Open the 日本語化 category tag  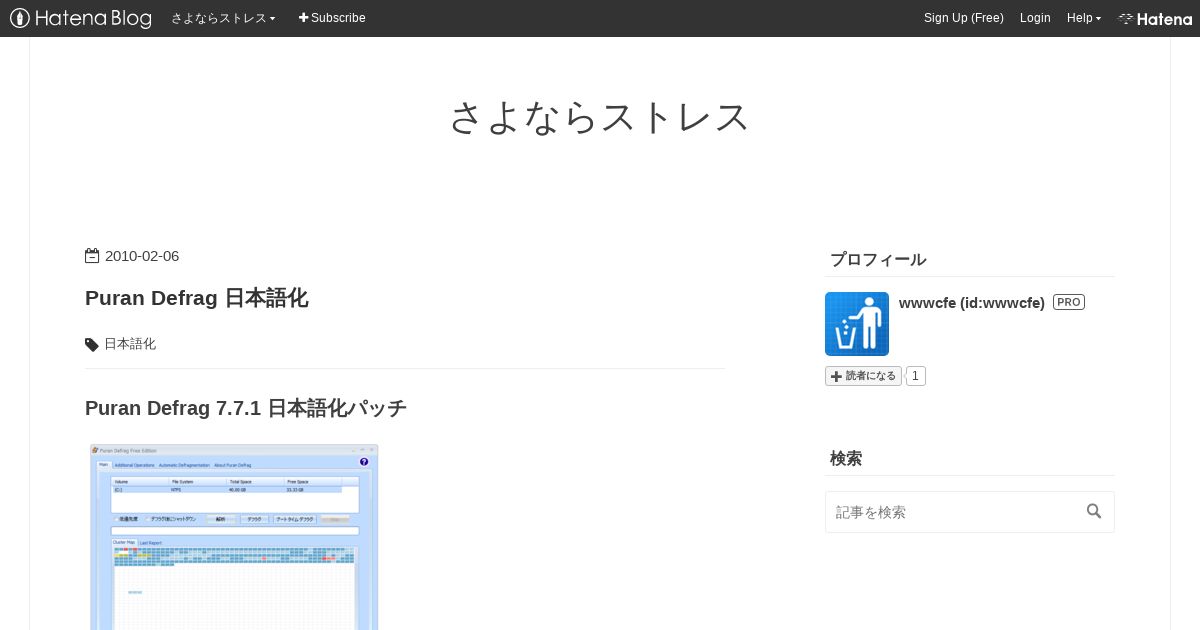(130, 344)
